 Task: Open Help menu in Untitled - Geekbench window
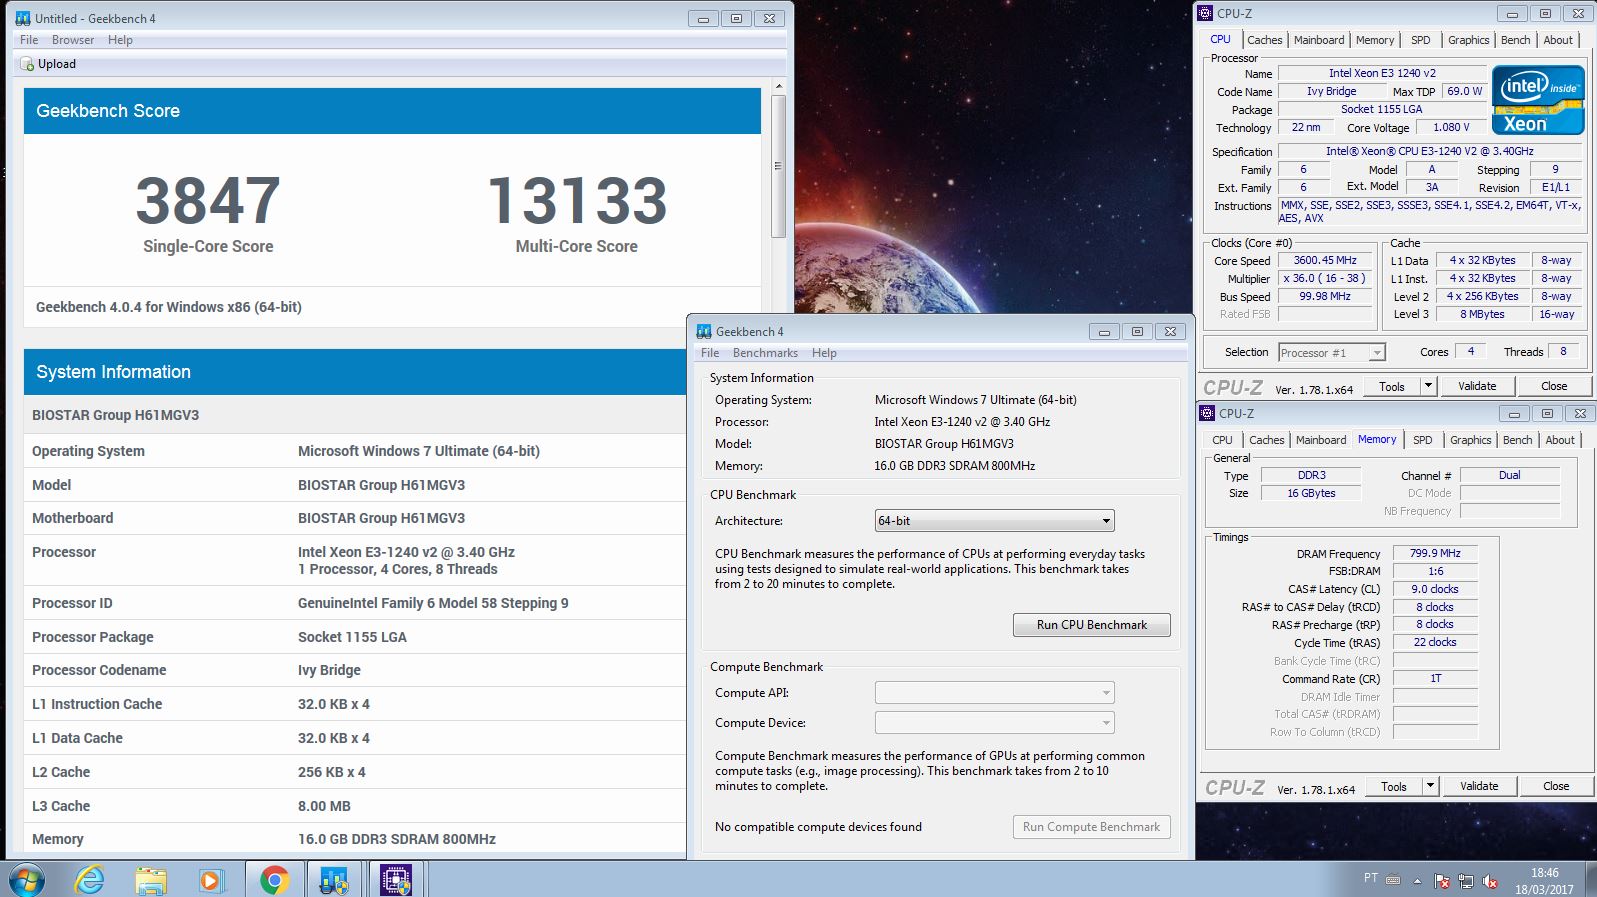point(120,40)
